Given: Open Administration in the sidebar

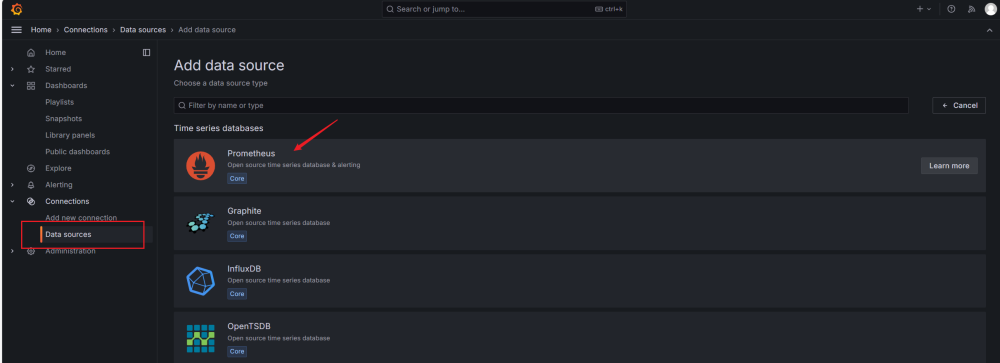Looking at the screenshot, I should coord(70,251).
